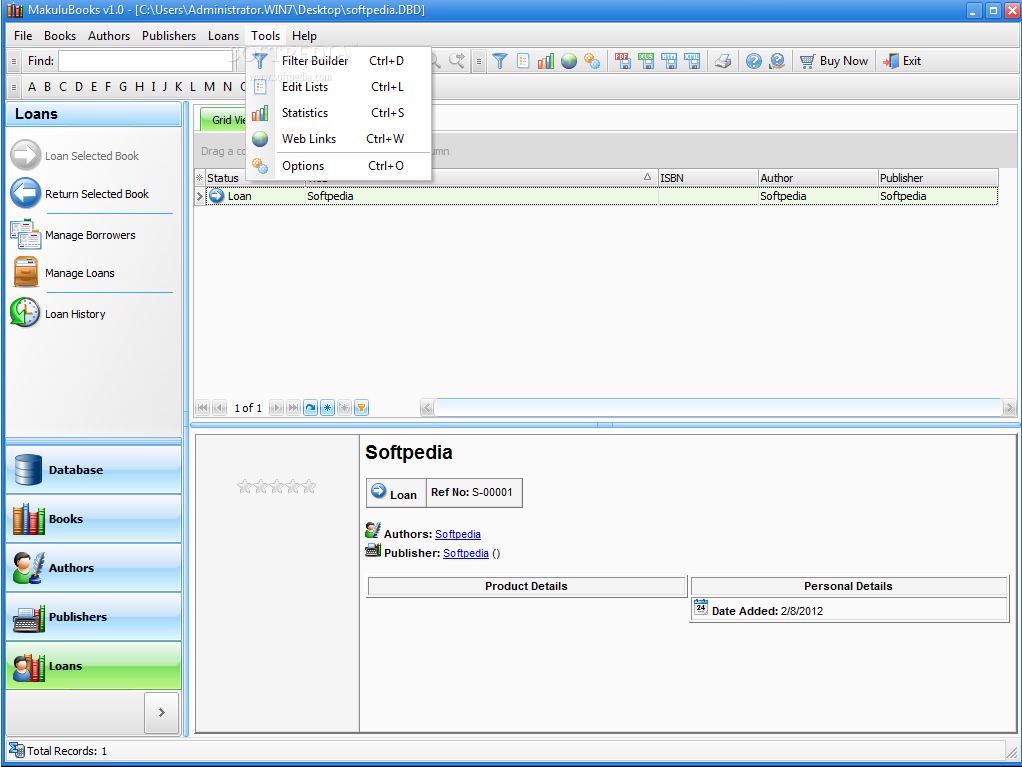
Task: Open Manage Loans in sidebar
Action: [x=80, y=273]
